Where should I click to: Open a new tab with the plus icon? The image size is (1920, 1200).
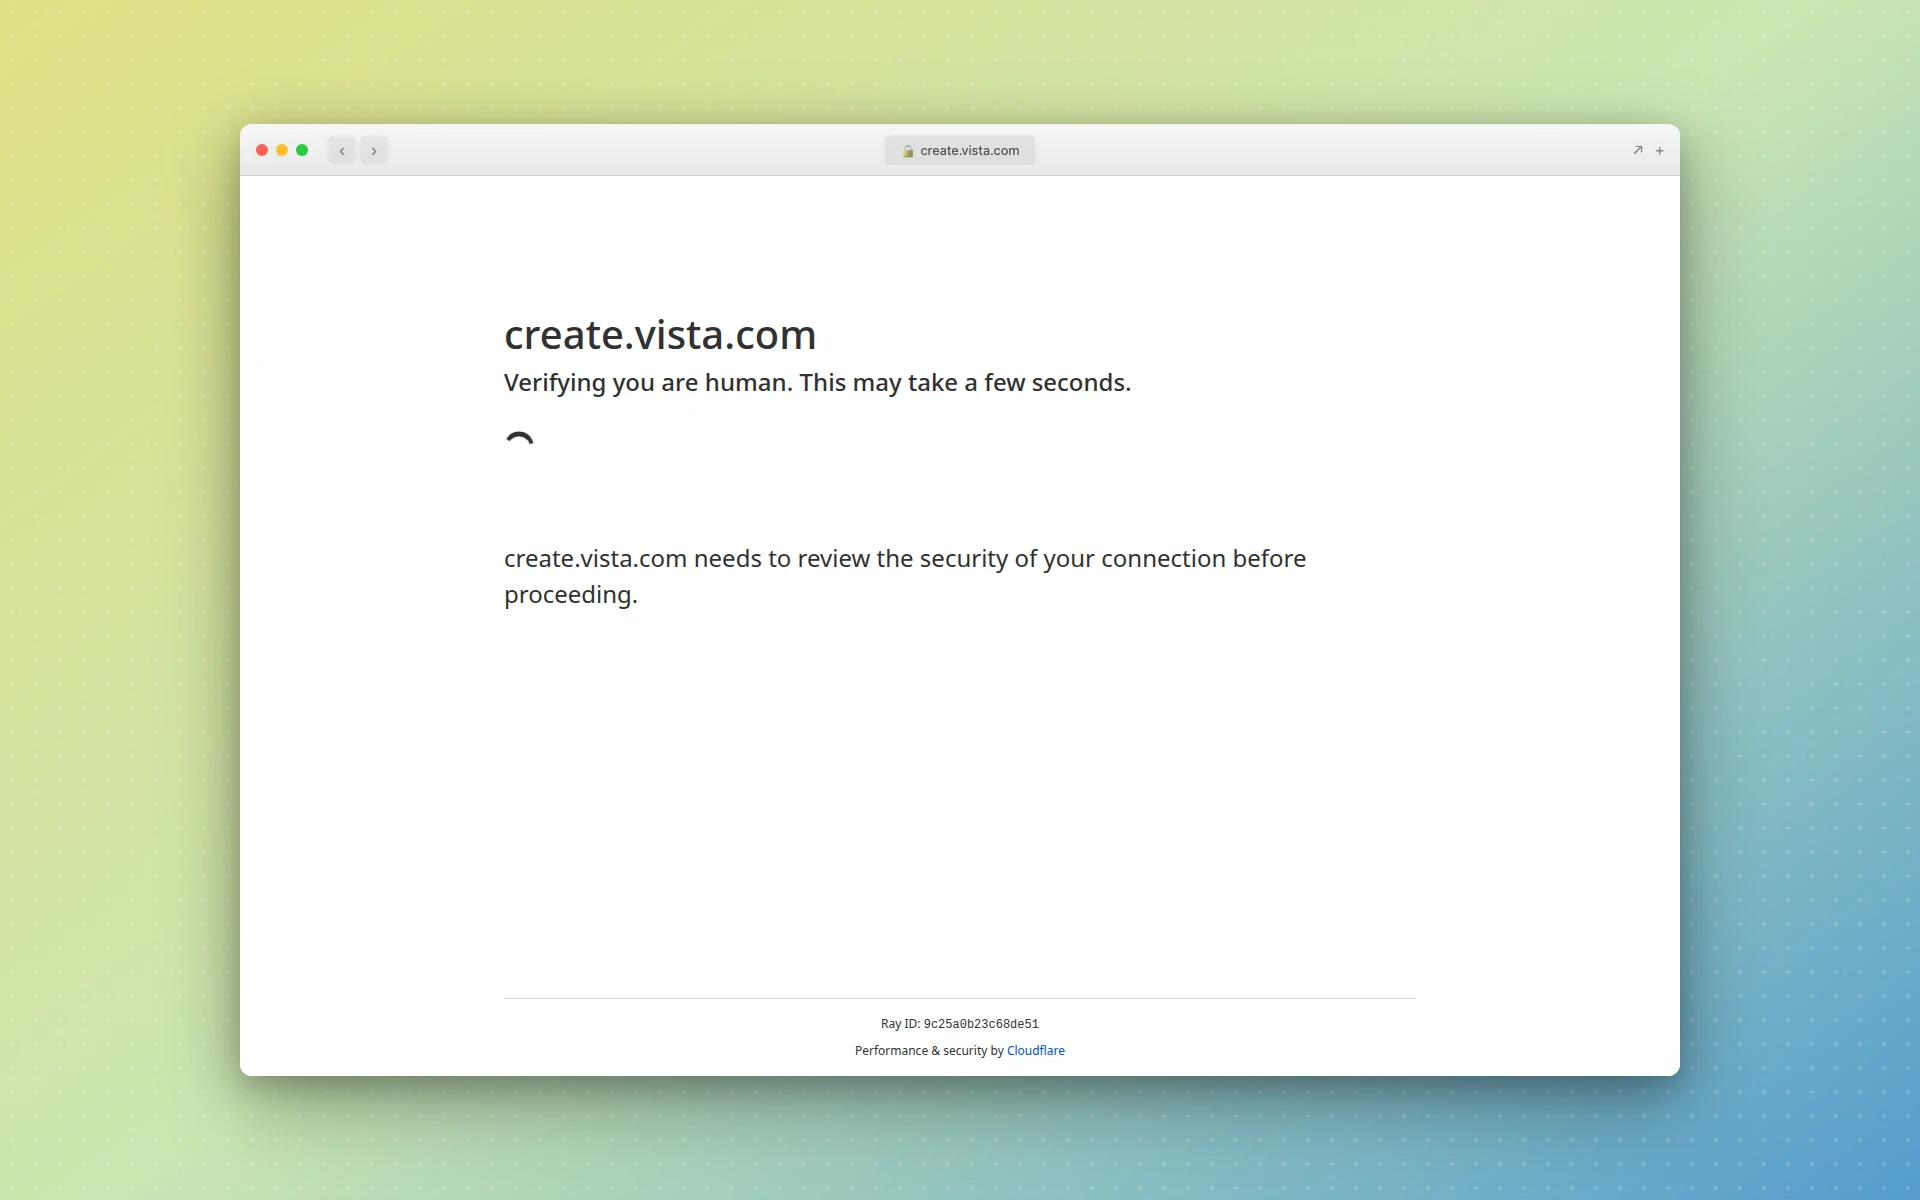[1659, 150]
